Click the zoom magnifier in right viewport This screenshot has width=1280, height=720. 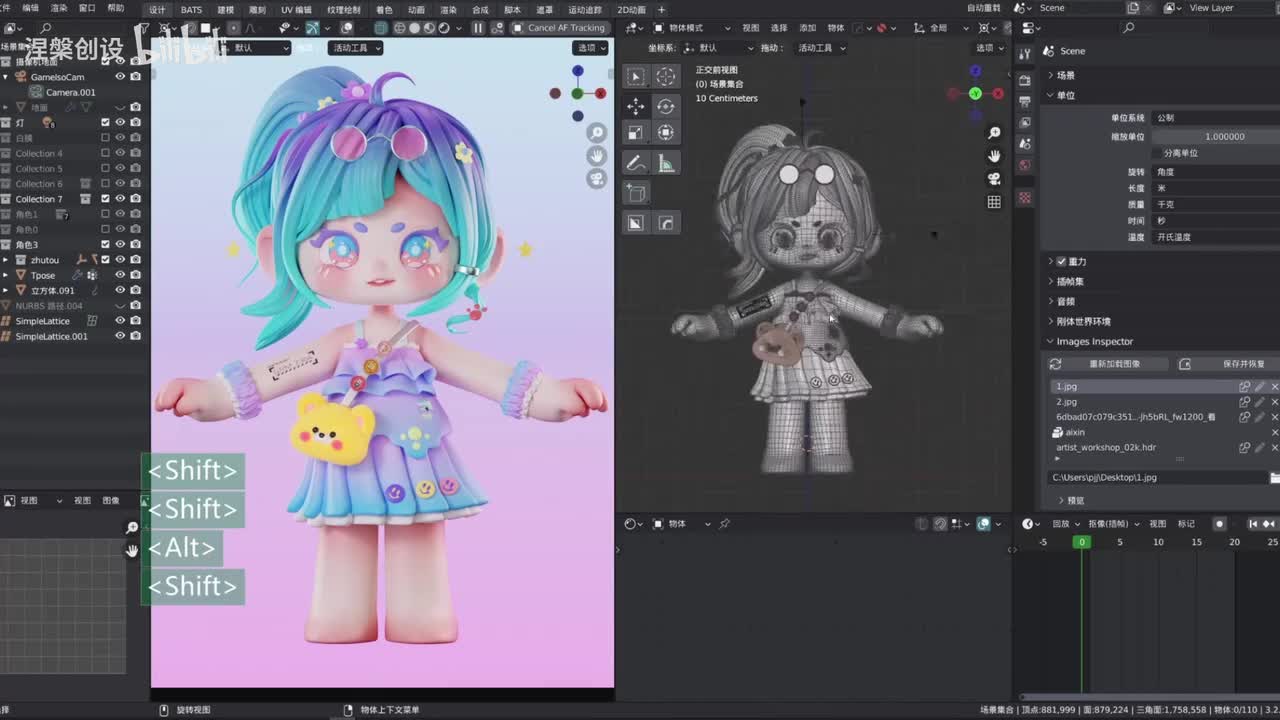(994, 133)
